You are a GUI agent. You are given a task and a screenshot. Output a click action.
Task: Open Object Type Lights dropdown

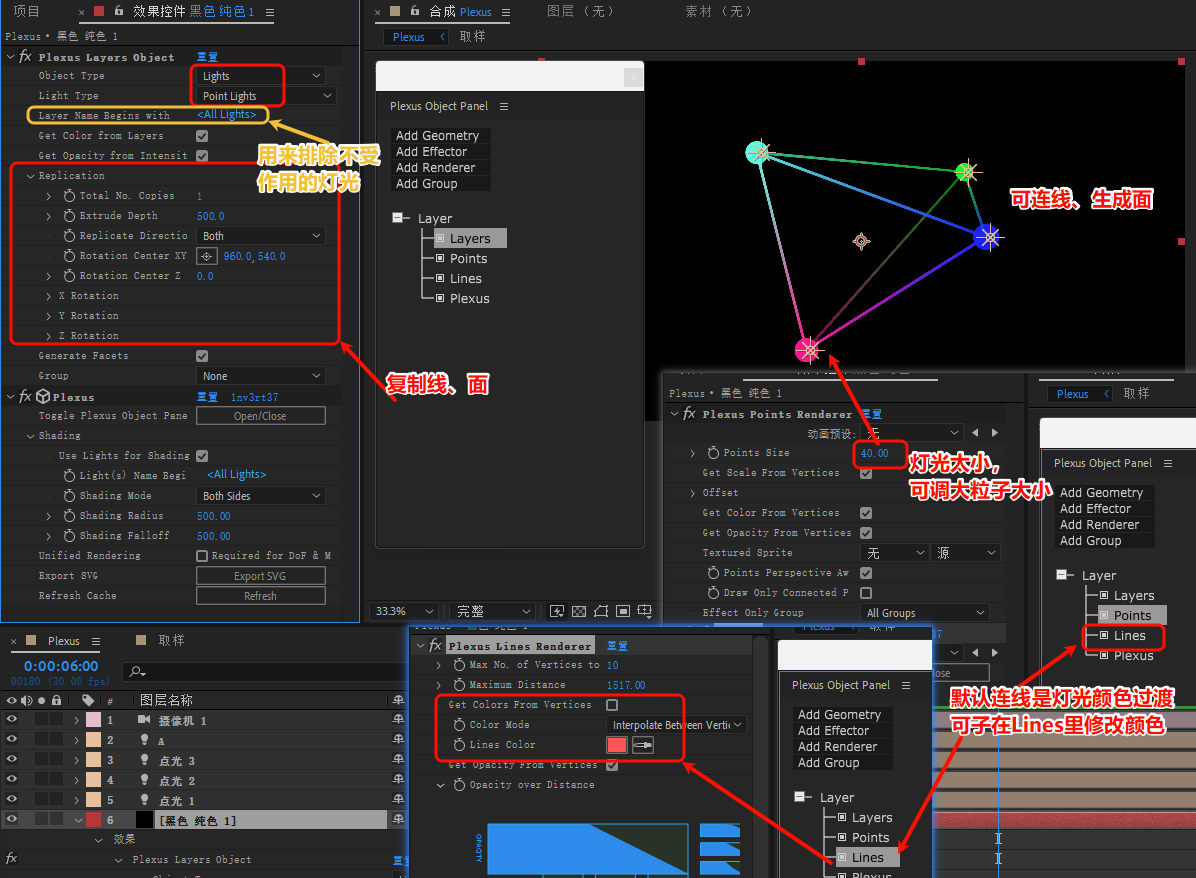(x=261, y=76)
